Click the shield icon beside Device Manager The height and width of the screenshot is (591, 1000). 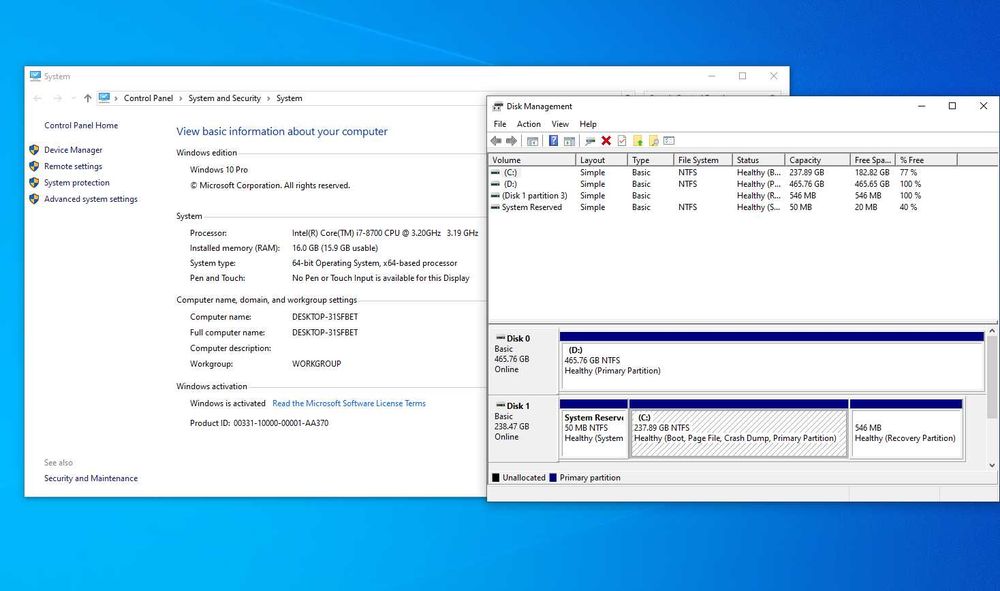click(34, 150)
